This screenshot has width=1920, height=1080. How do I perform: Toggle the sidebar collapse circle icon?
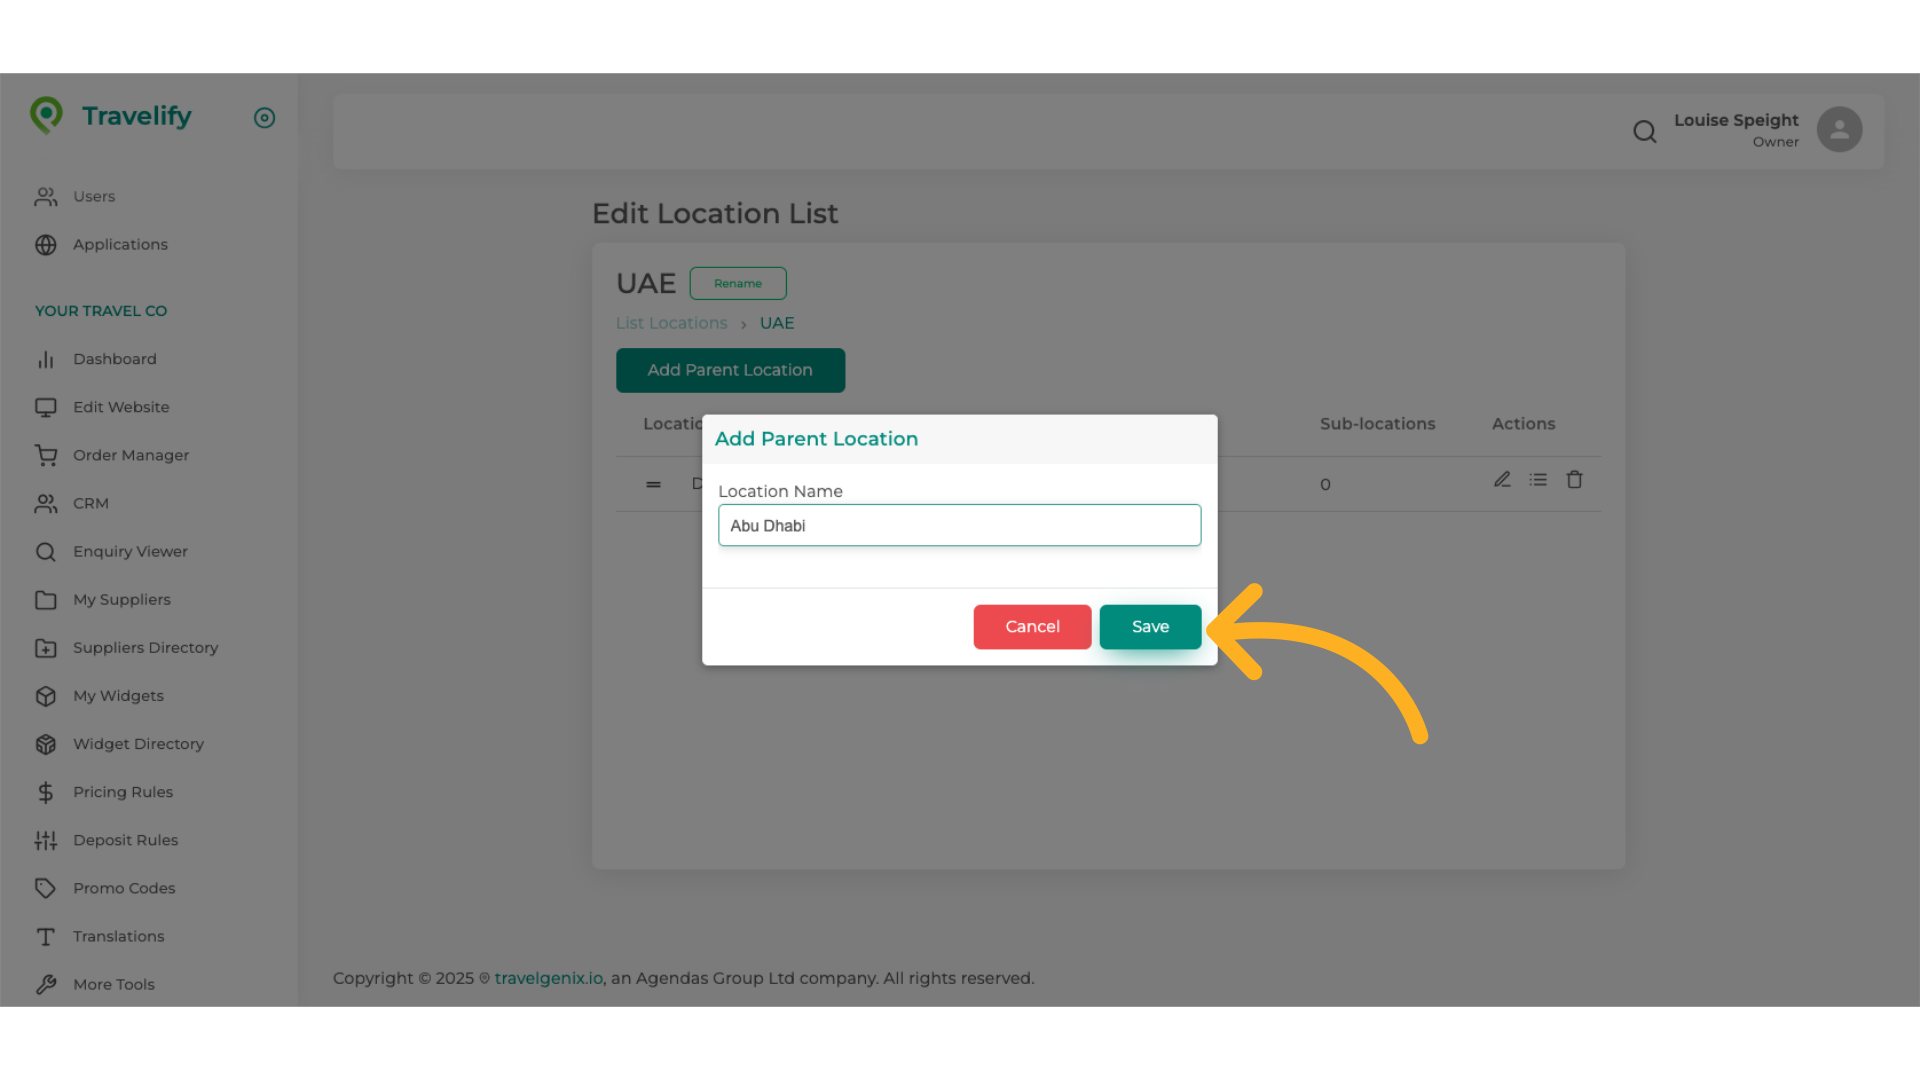pyautogui.click(x=264, y=118)
